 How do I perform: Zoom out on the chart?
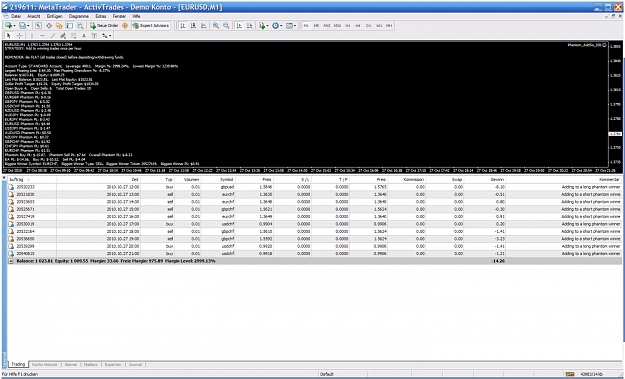click(x=226, y=26)
